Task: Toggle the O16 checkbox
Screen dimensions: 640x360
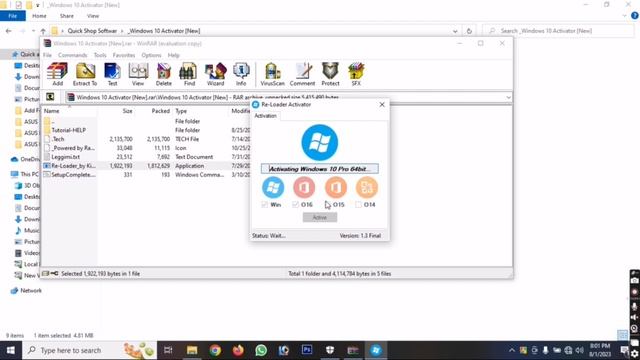Action: 296,204
